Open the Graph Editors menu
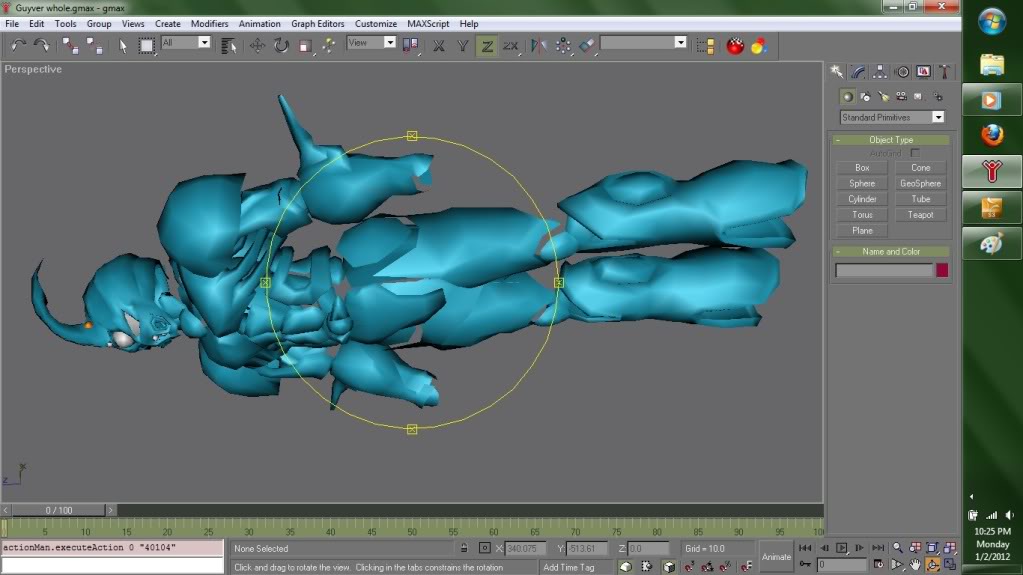Viewport: 1023px width, 575px height. pos(318,23)
